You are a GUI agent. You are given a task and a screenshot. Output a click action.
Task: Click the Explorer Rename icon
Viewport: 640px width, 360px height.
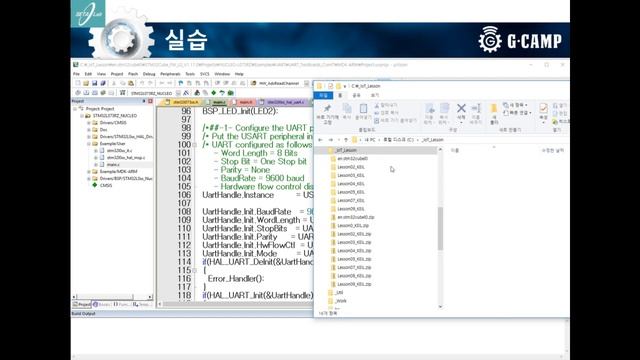(x=476, y=109)
